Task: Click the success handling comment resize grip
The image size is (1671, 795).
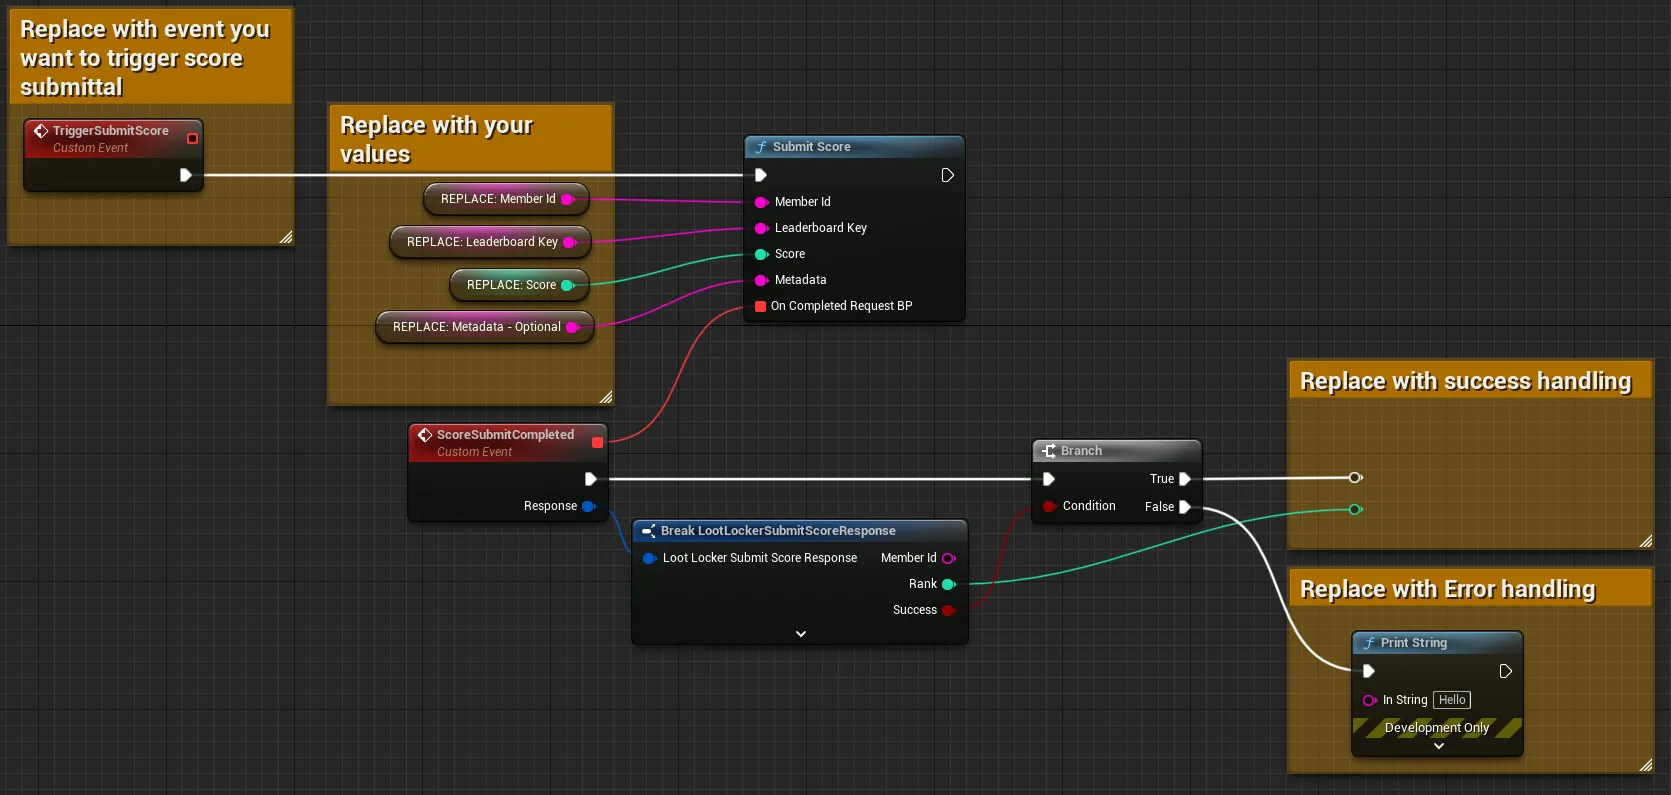Action: [x=1646, y=541]
